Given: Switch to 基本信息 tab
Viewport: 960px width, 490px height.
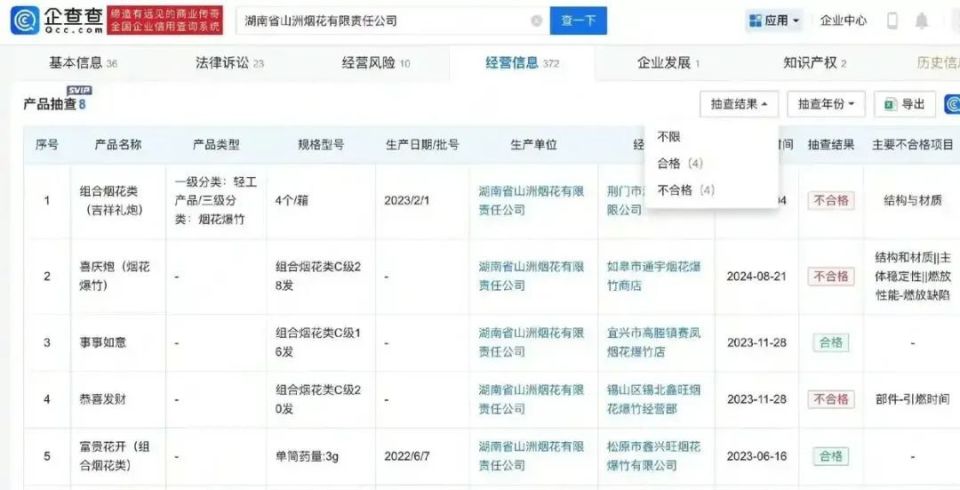Looking at the screenshot, I should [x=83, y=62].
